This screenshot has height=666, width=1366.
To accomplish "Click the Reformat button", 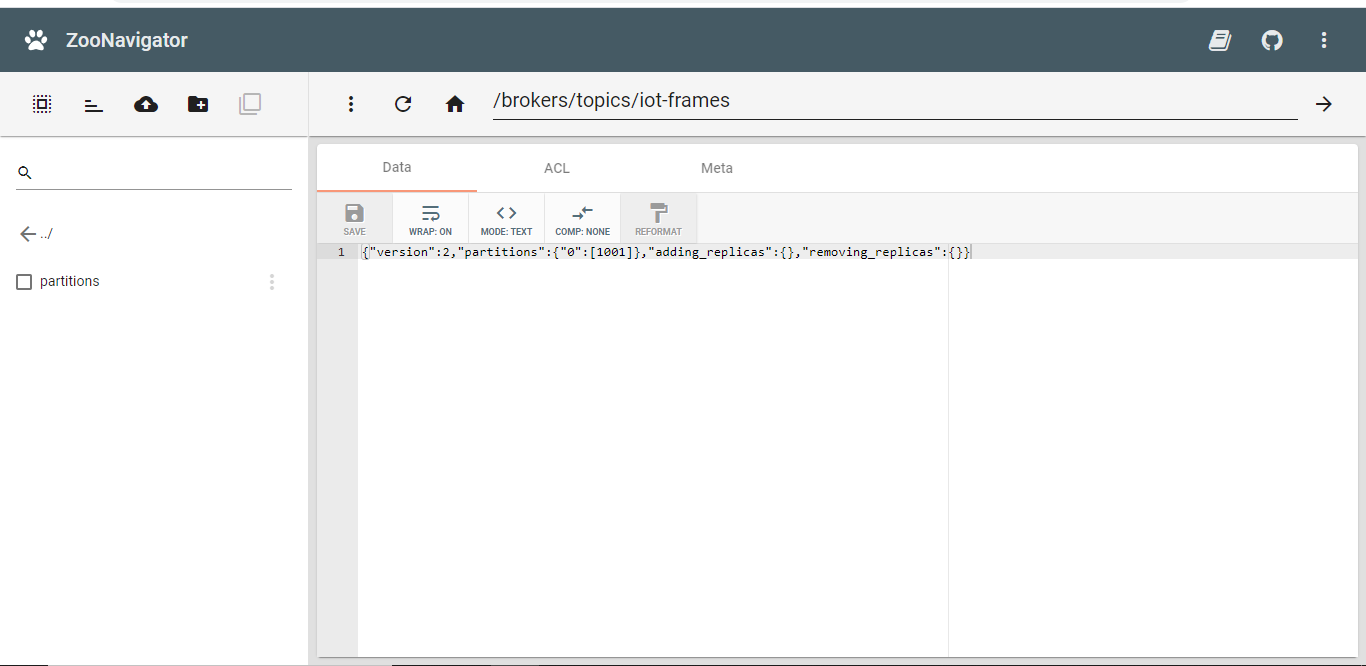I will click(658, 219).
